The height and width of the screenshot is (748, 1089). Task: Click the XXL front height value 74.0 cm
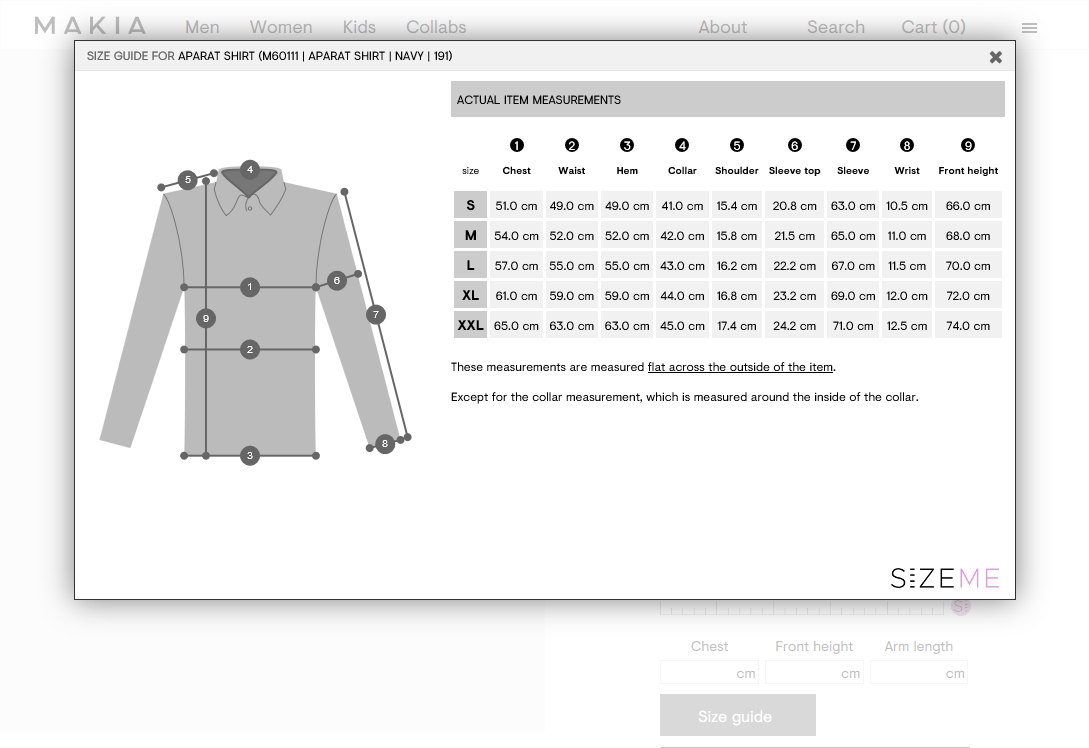(x=967, y=325)
